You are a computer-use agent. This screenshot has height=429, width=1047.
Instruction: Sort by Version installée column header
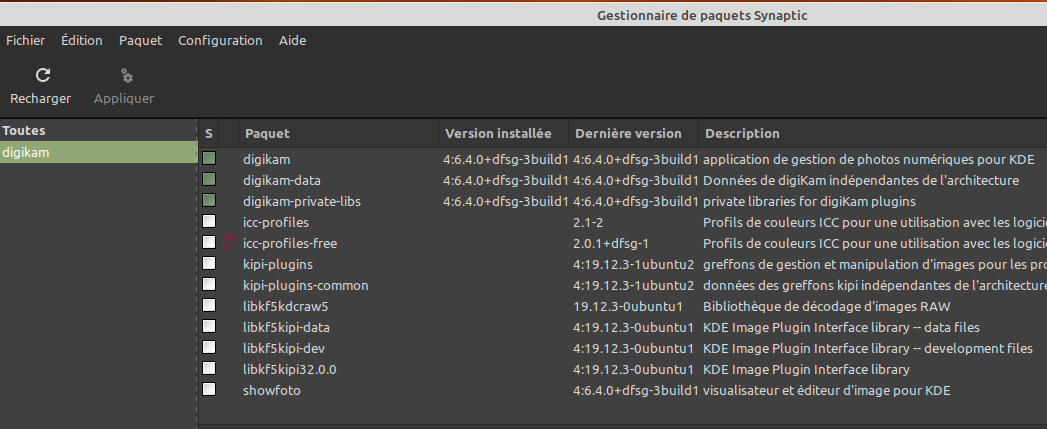click(503, 134)
